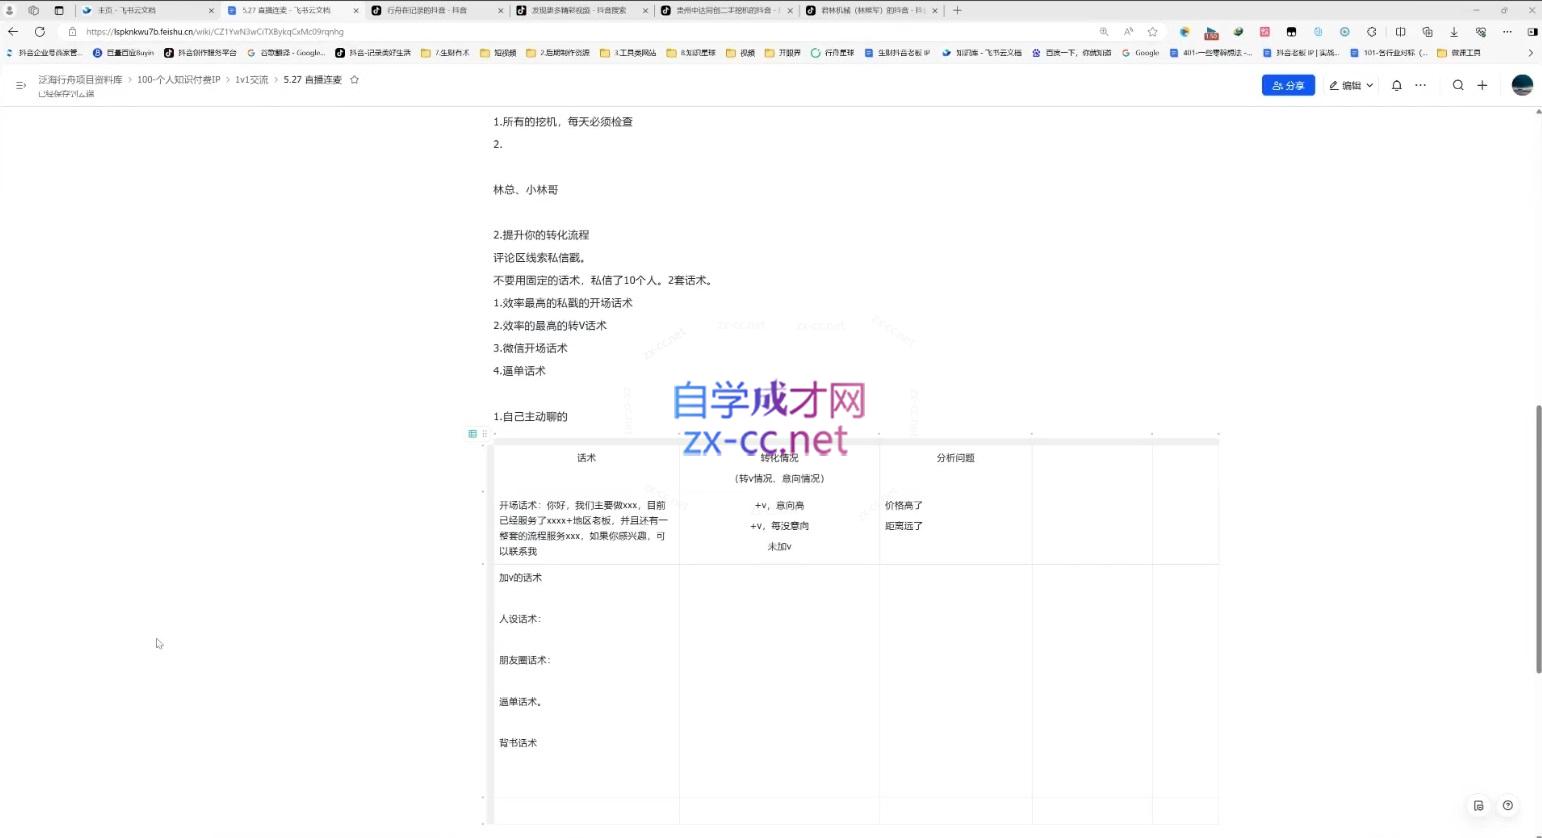Open the more options ellipsis menu icon
Screen dimensions: 1542x838
tap(1421, 85)
